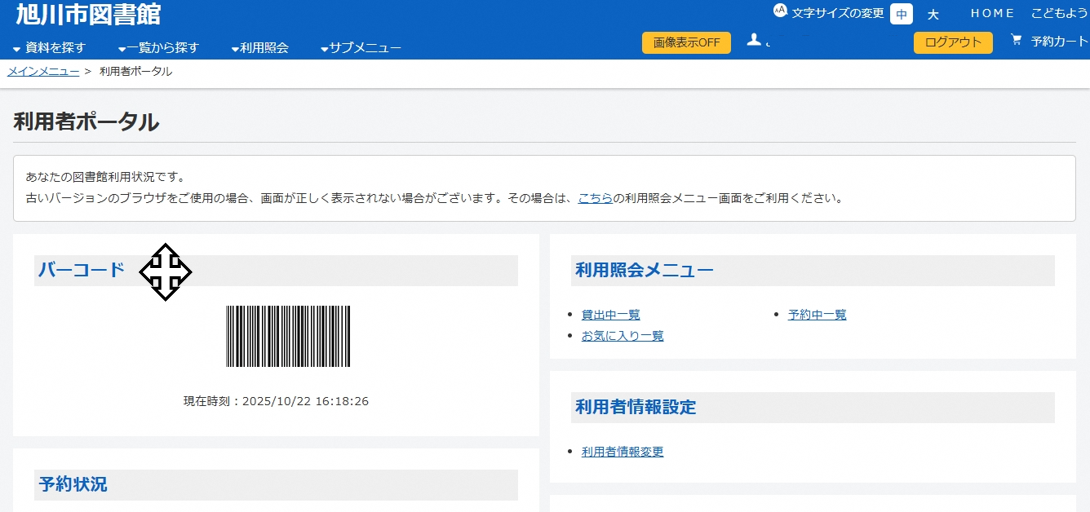Image resolution: width=1090 pixels, height=512 pixels.
Task: Open the 予約カート link
Action: [1060, 42]
